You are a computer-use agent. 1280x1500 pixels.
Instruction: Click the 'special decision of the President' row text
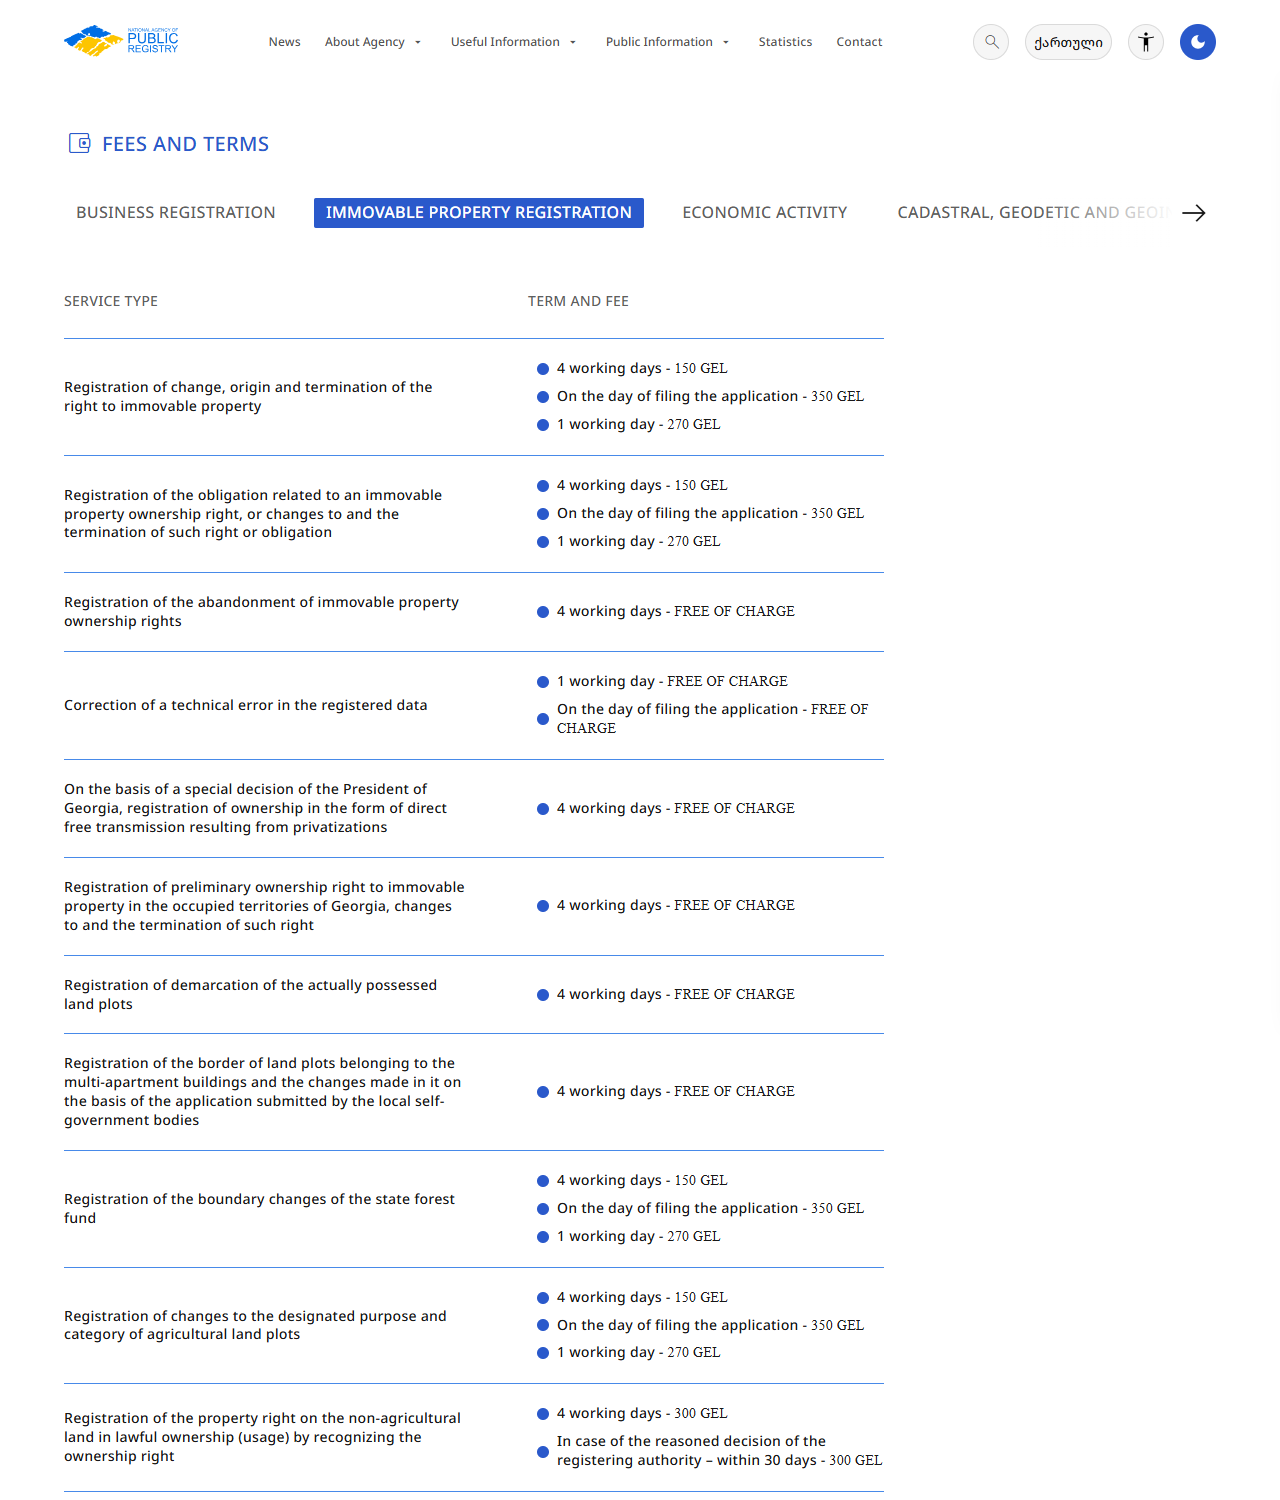(x=255, y=808)
